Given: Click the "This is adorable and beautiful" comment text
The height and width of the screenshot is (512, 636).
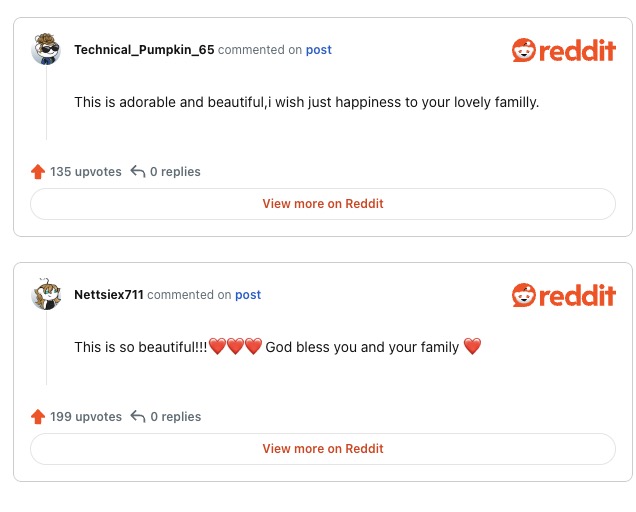Looking at the screenshot, I should click(306, 102).
